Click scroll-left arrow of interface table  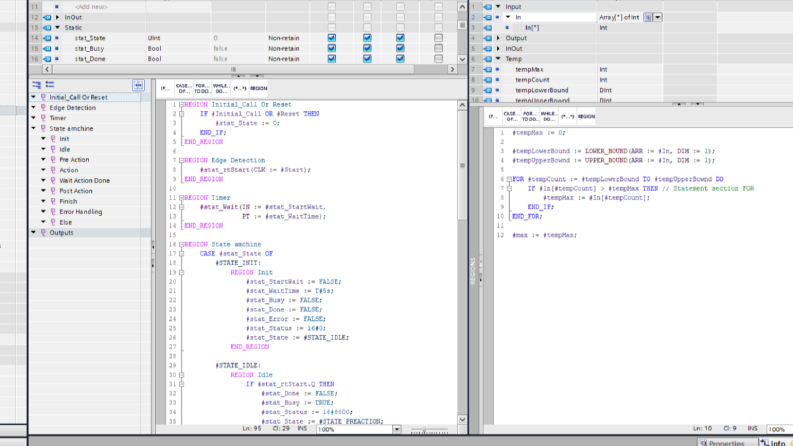click(x=47, y=69)
